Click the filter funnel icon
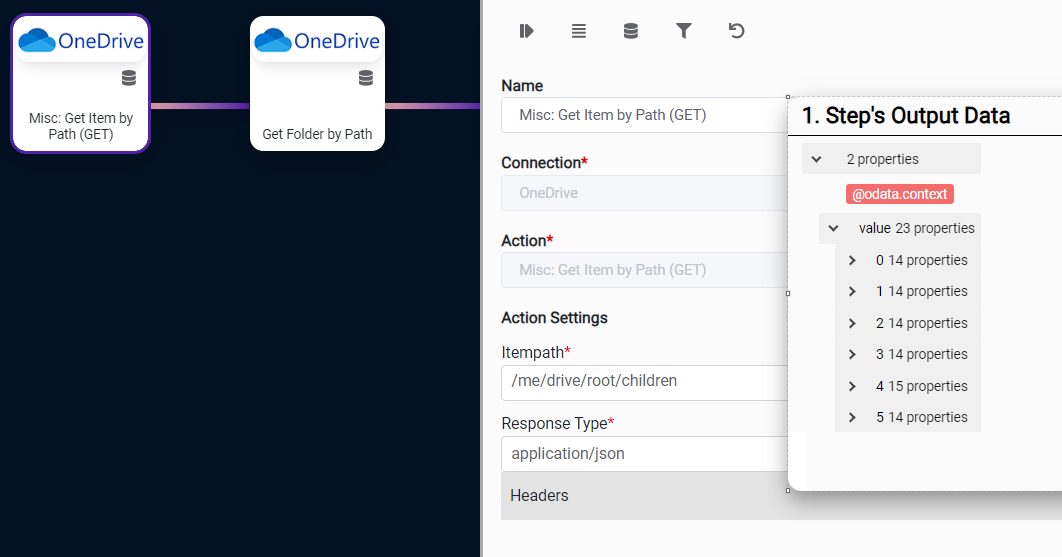 [684, 31]
